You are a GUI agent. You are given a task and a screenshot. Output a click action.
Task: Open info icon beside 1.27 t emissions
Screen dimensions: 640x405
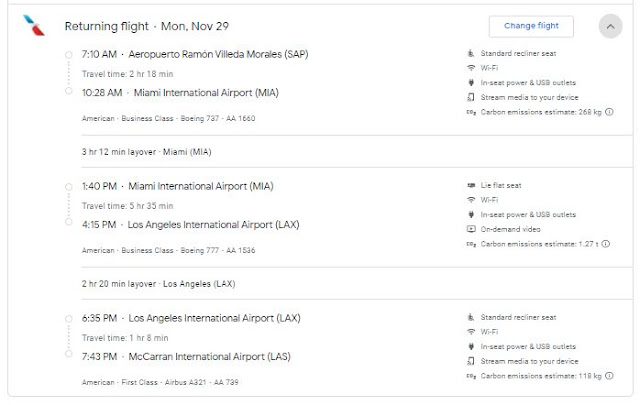click(x=609, y=243)
